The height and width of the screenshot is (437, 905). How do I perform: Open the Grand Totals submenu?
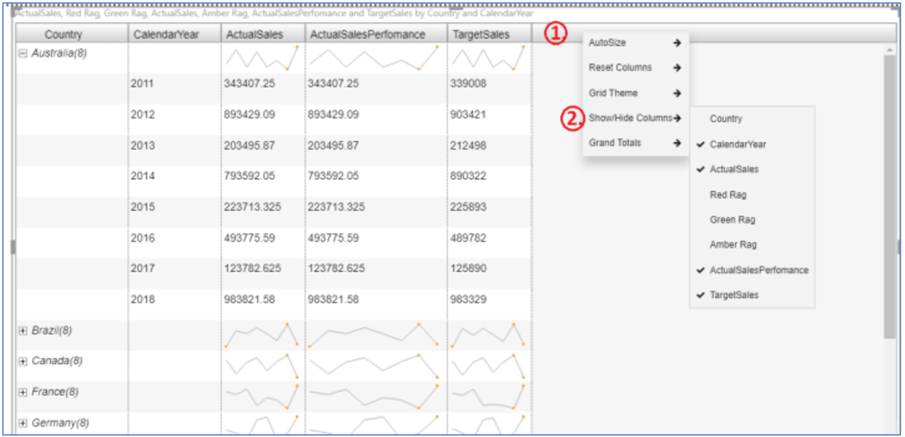click(x=635, y=143)
